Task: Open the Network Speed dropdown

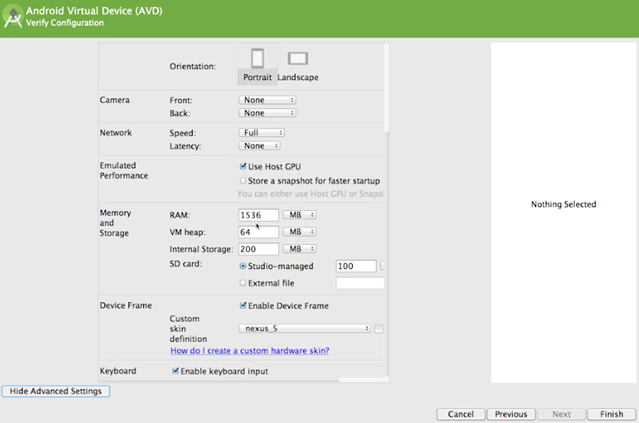Action: 261,132
